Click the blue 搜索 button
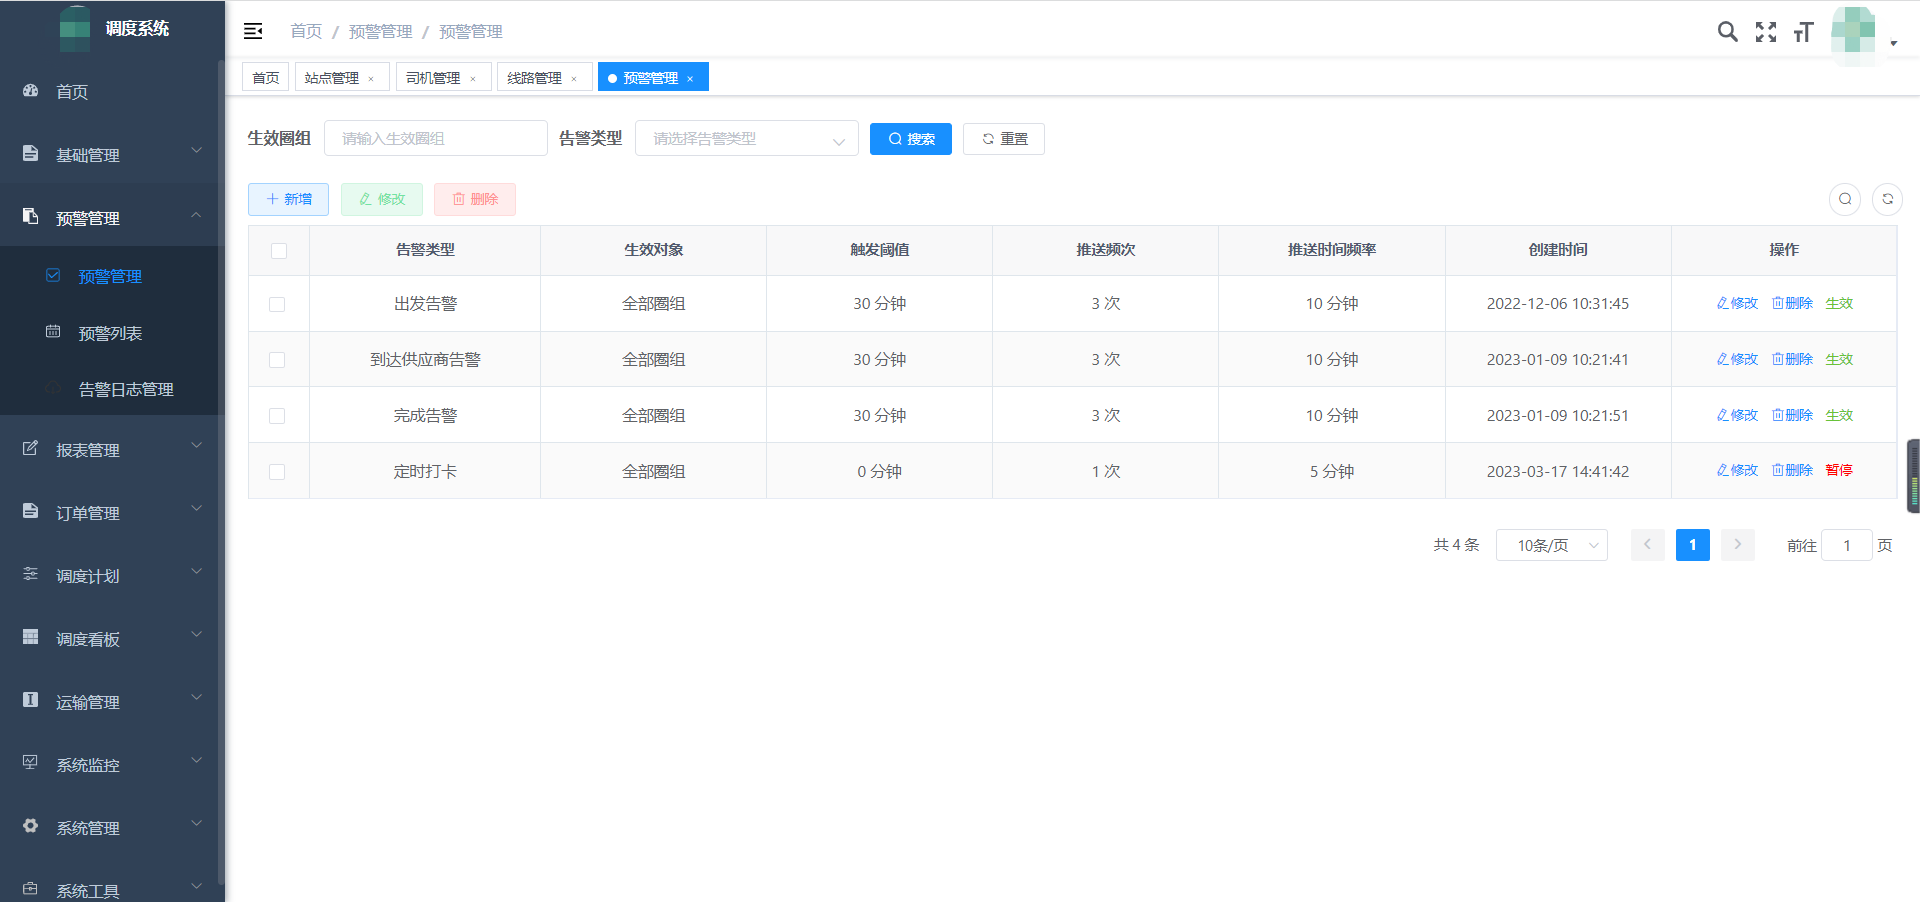This screenshot has height=902, width=1920. tap(911, 139)
